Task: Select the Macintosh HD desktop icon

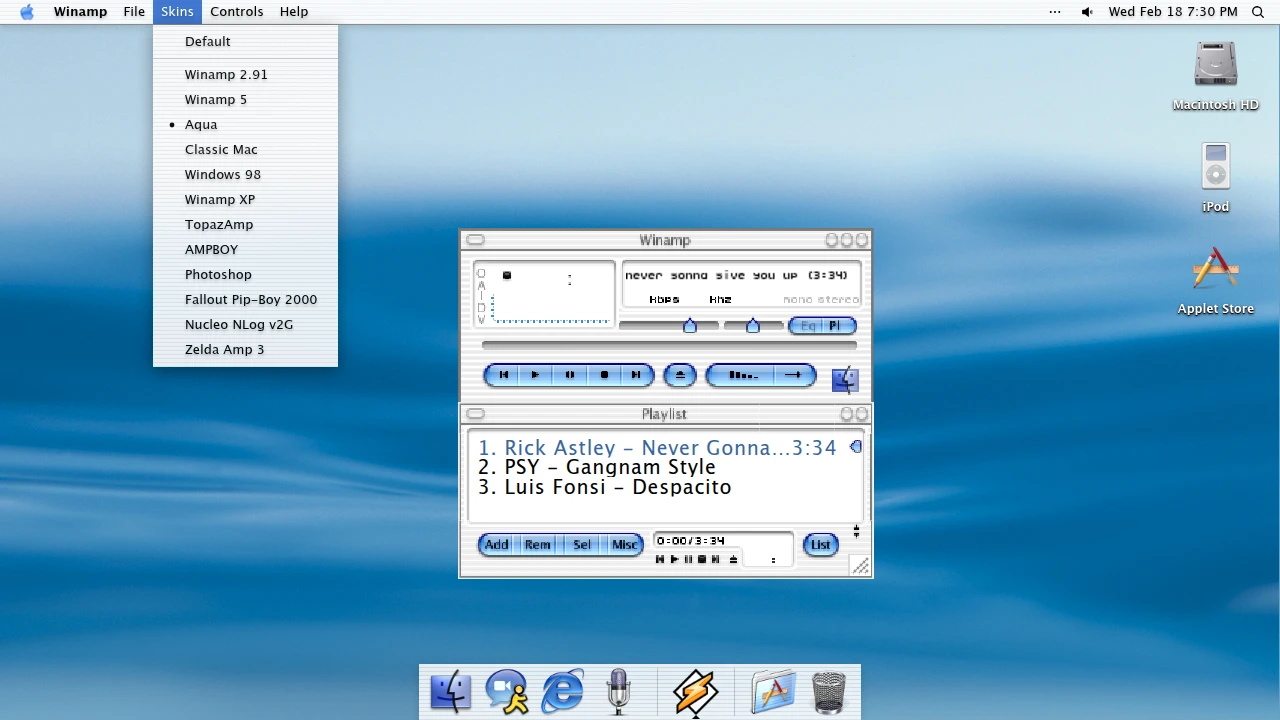Action: point(1216,76)
